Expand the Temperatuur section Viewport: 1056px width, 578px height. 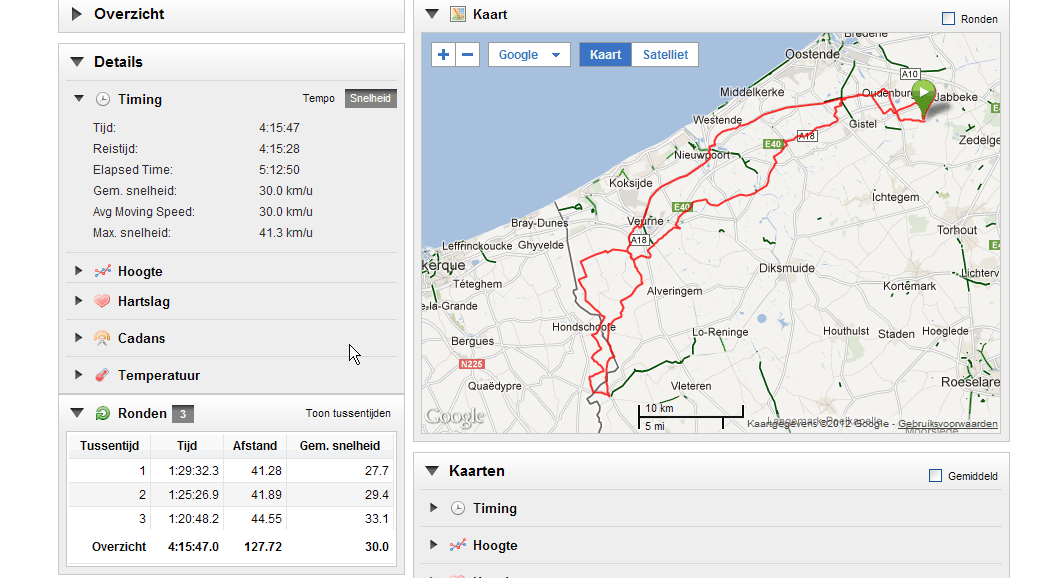pos(79,375)
